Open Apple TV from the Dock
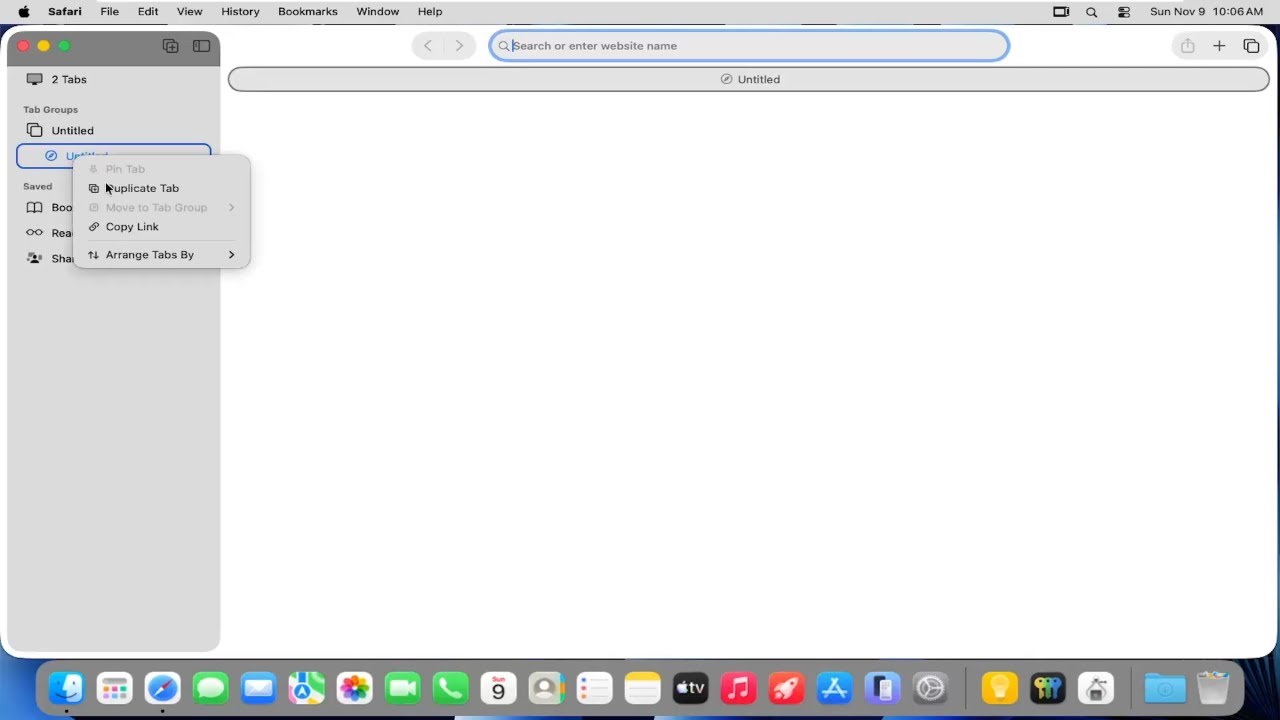The image size is (1280, 720). (x=690, y=688)
